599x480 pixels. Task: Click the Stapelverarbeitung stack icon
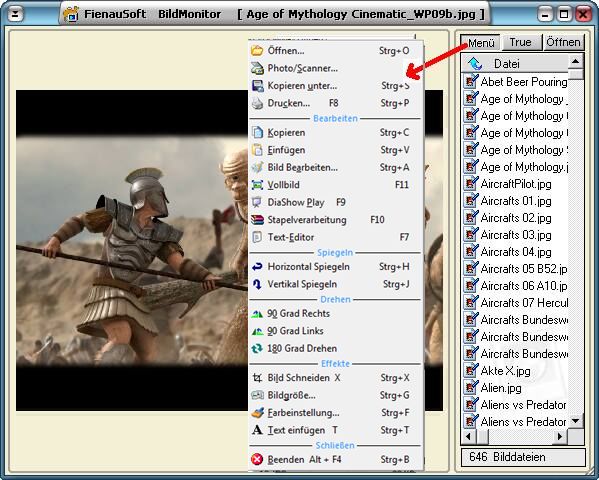(x=257, y=220)
